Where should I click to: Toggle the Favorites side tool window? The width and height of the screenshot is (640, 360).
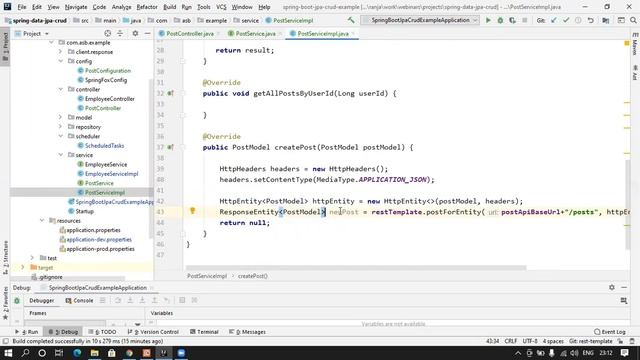5,303
